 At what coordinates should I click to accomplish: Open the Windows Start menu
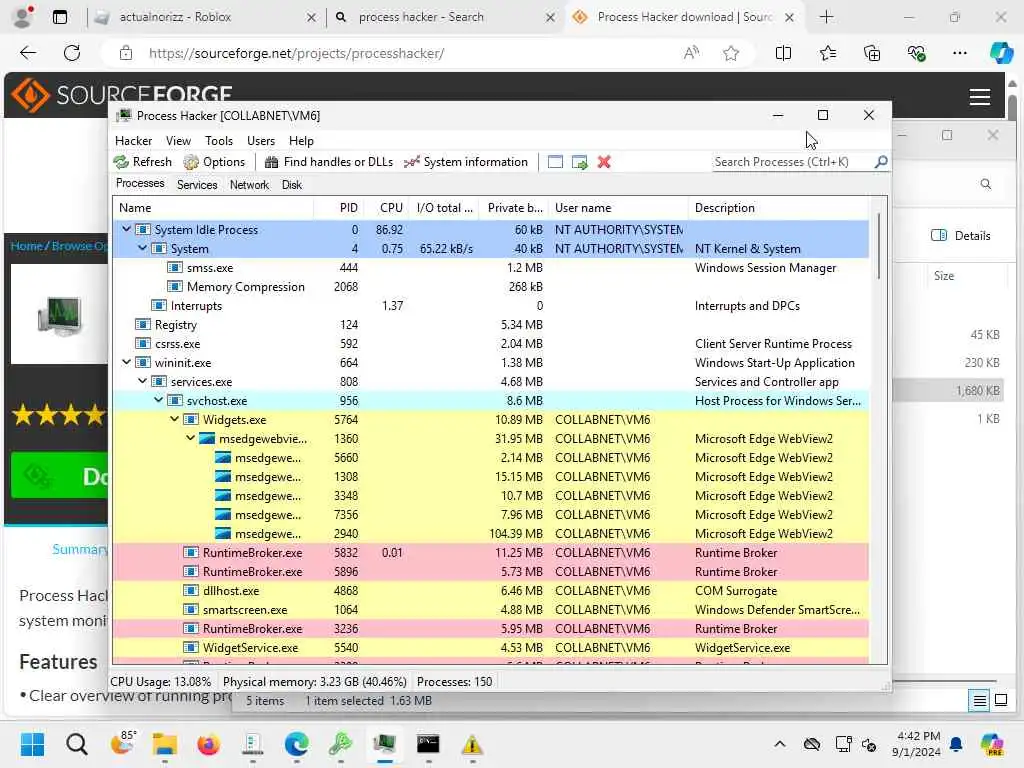pos(32,744)
